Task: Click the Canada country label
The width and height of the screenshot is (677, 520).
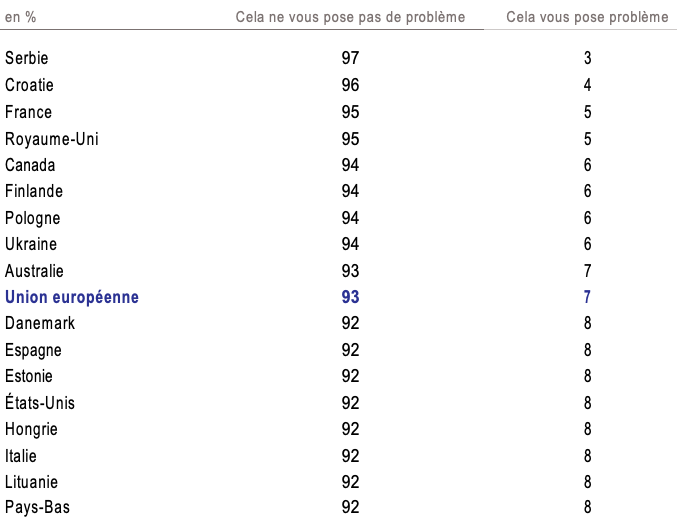Action: (31, 165)
